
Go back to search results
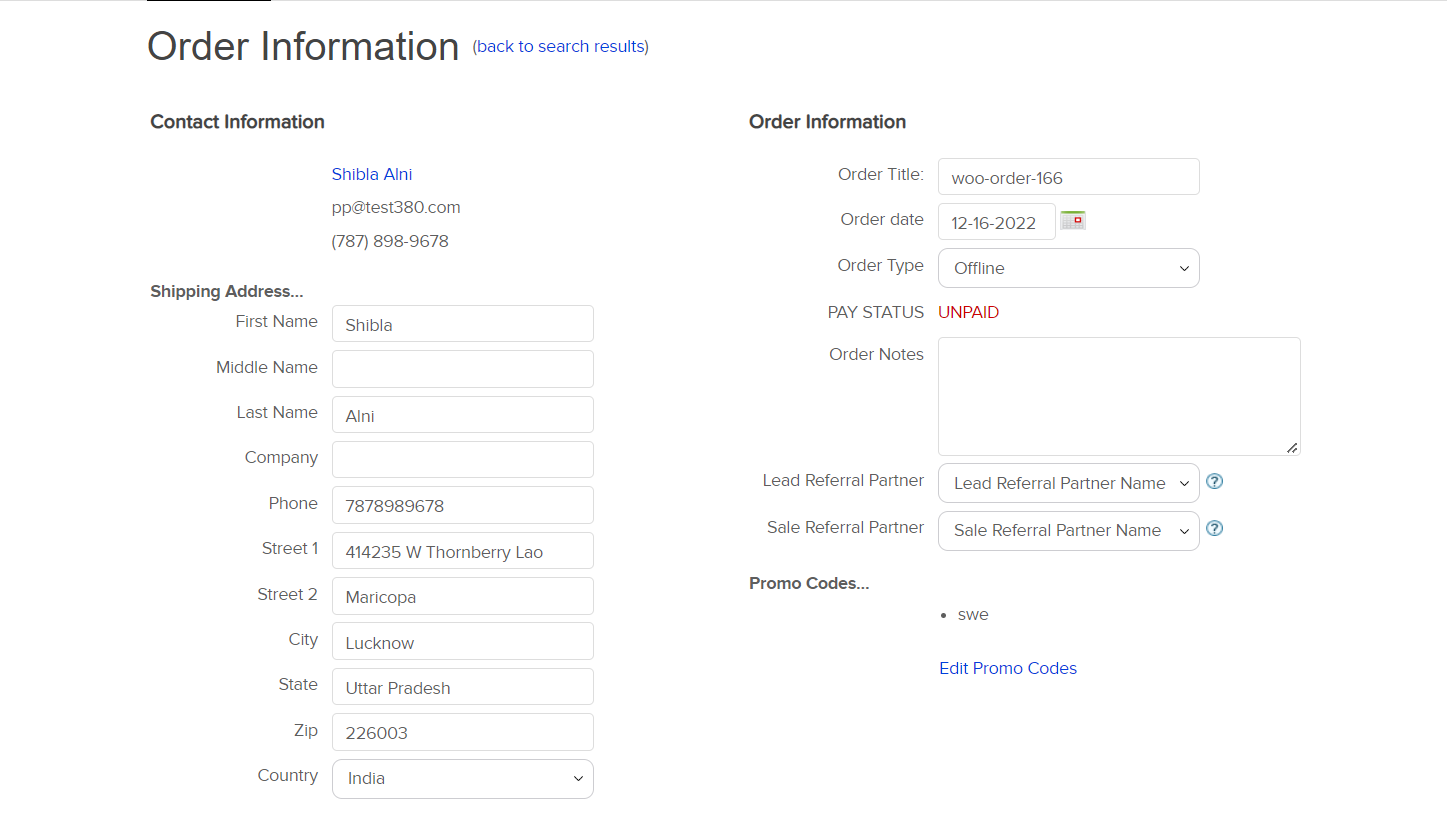tap(559, 46)
